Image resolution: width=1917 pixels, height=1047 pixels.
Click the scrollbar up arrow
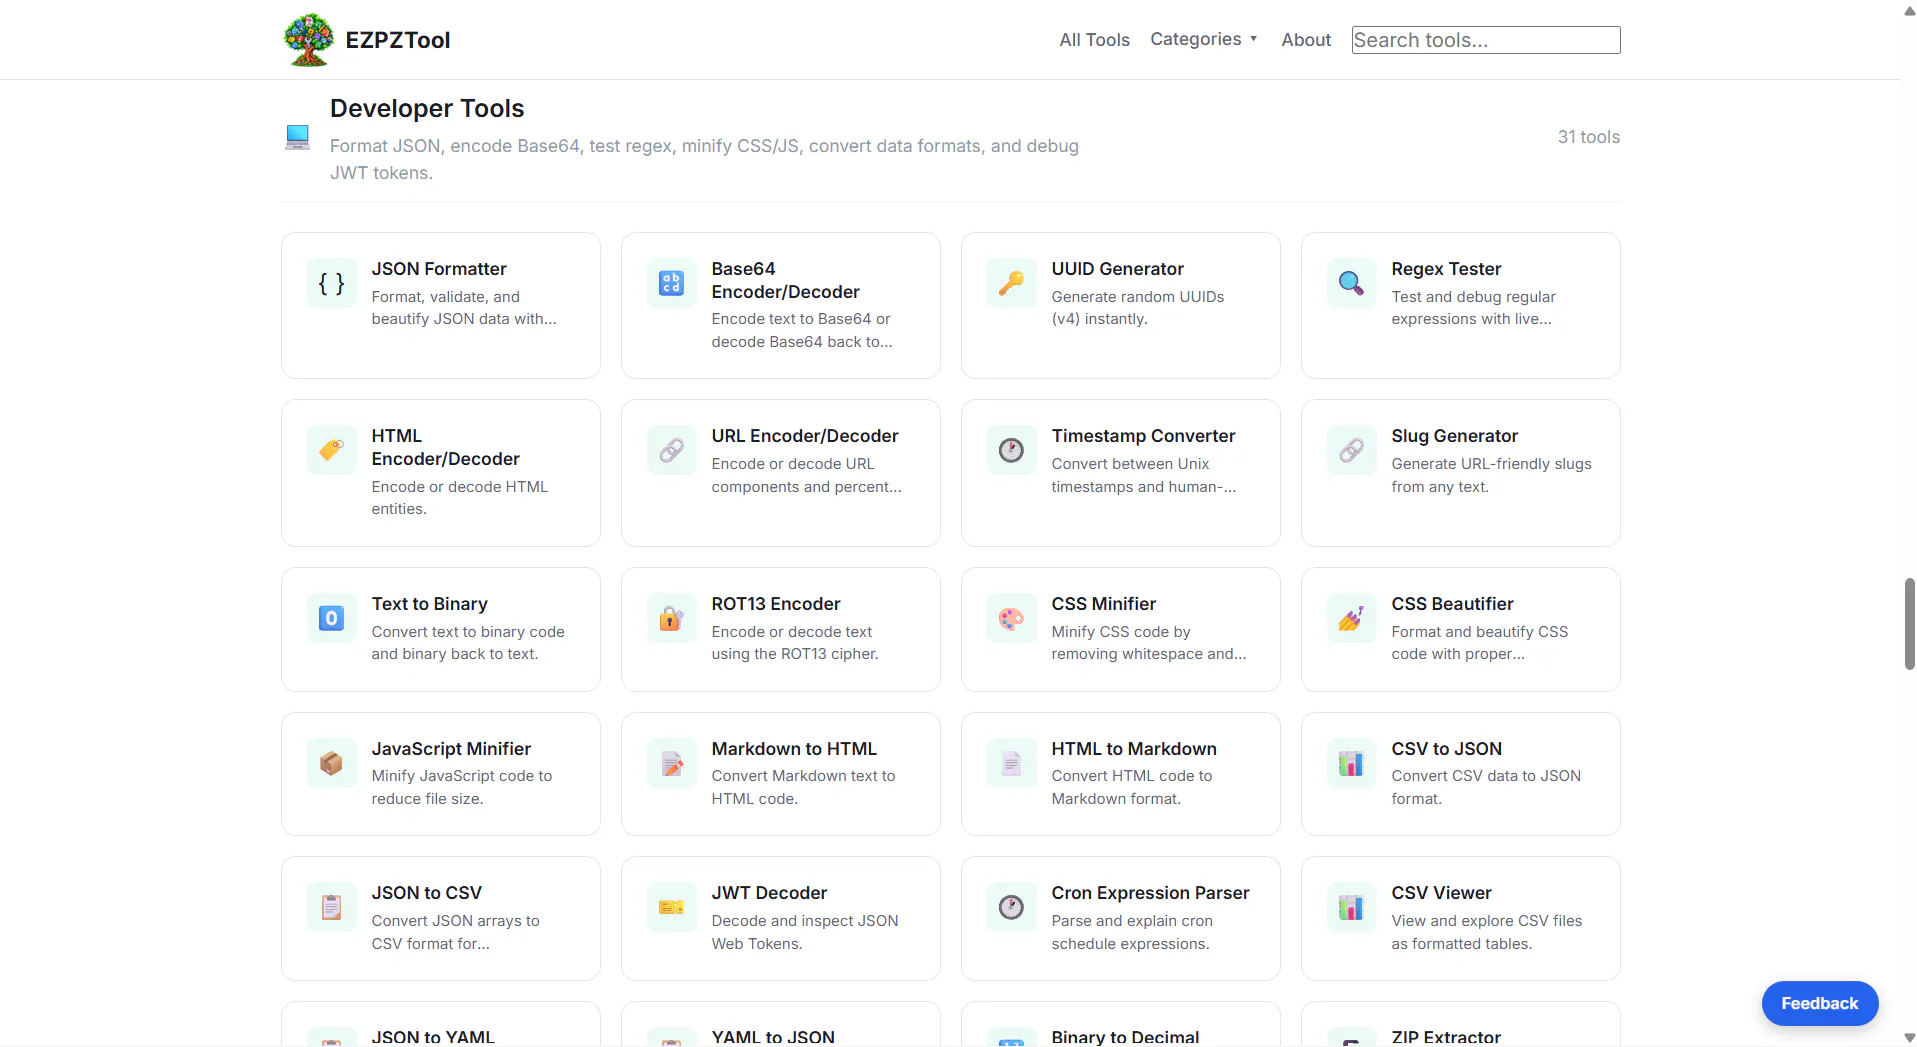point(1909,10)
